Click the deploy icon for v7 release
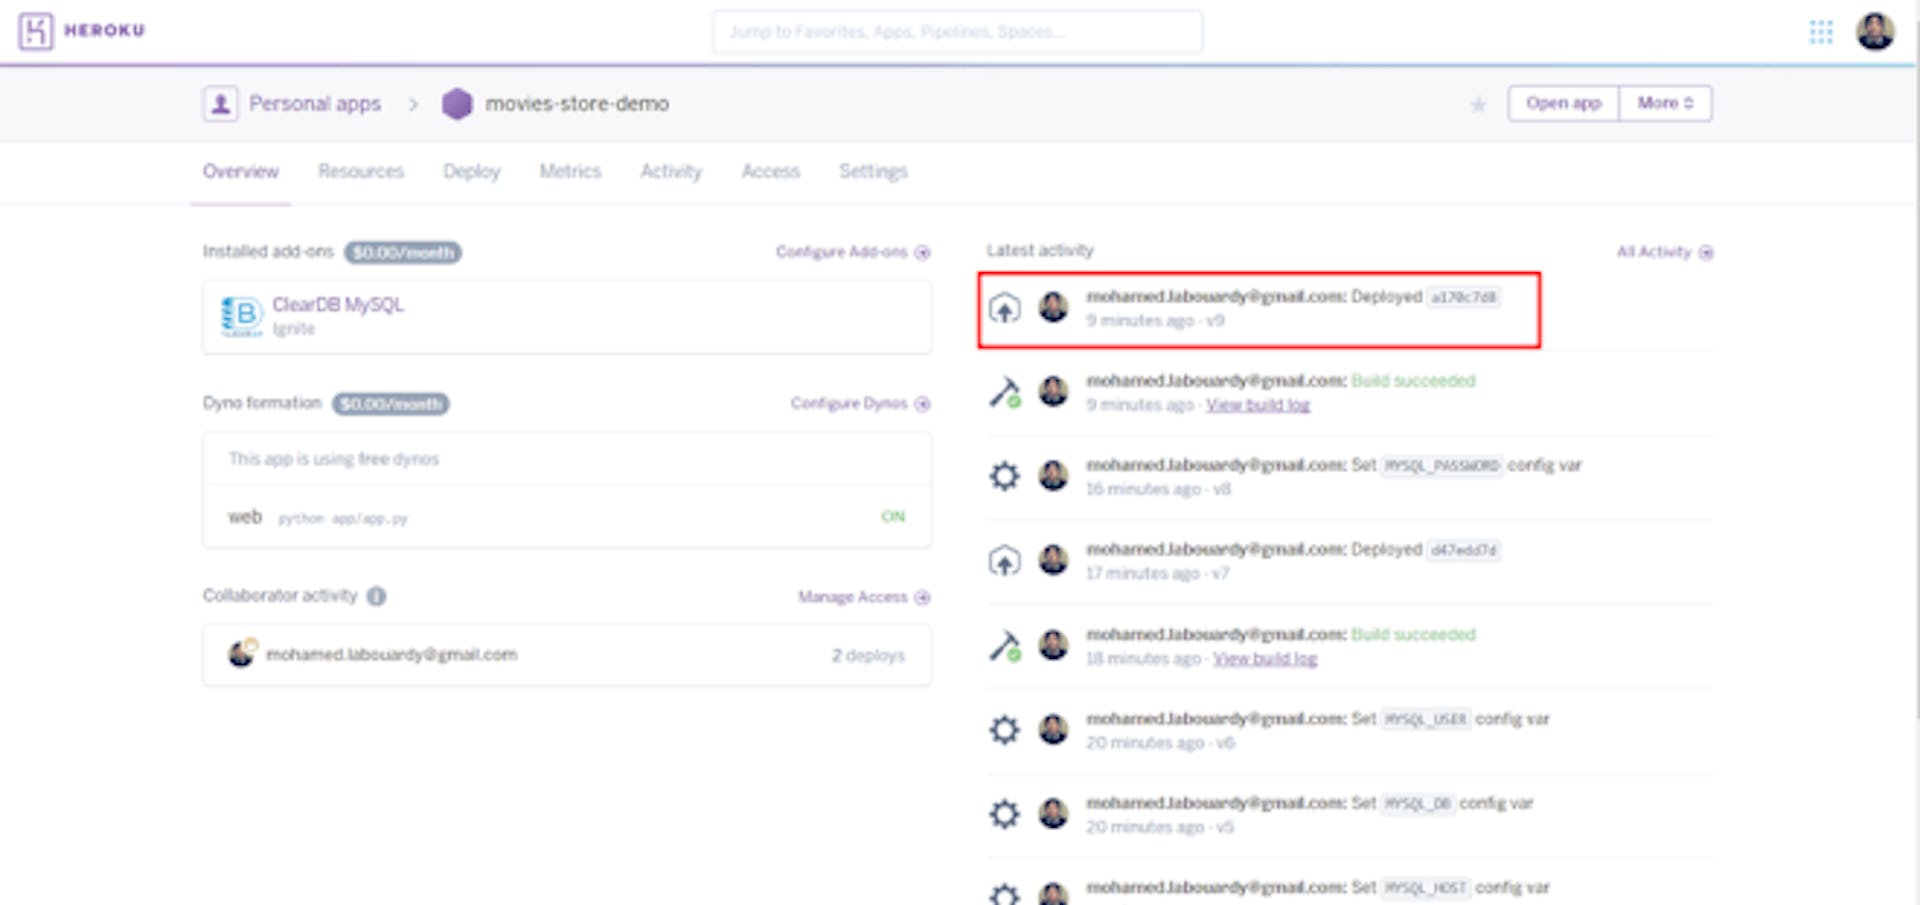 click(x=1004, y=561)
